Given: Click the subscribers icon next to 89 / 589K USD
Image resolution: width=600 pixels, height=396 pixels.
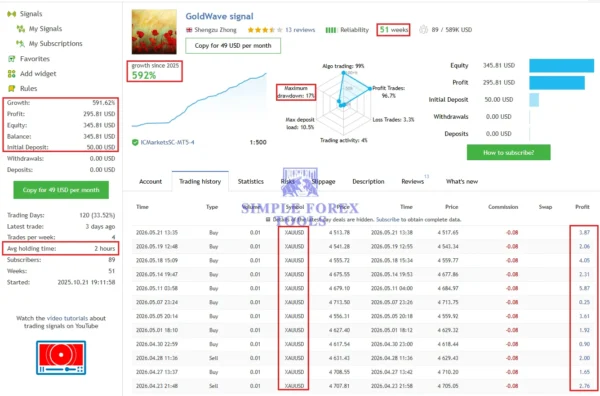Looking at the screenshot, I should click(423, 29).
